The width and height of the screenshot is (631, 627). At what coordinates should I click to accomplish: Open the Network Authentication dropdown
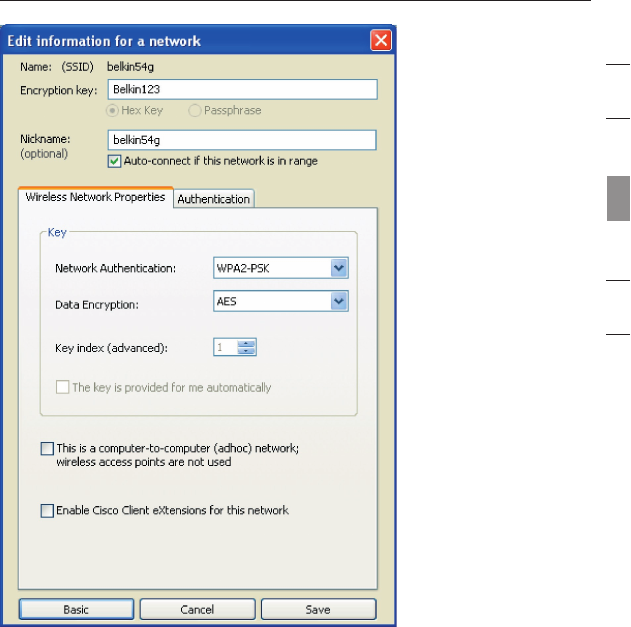[x=339, y=268]
